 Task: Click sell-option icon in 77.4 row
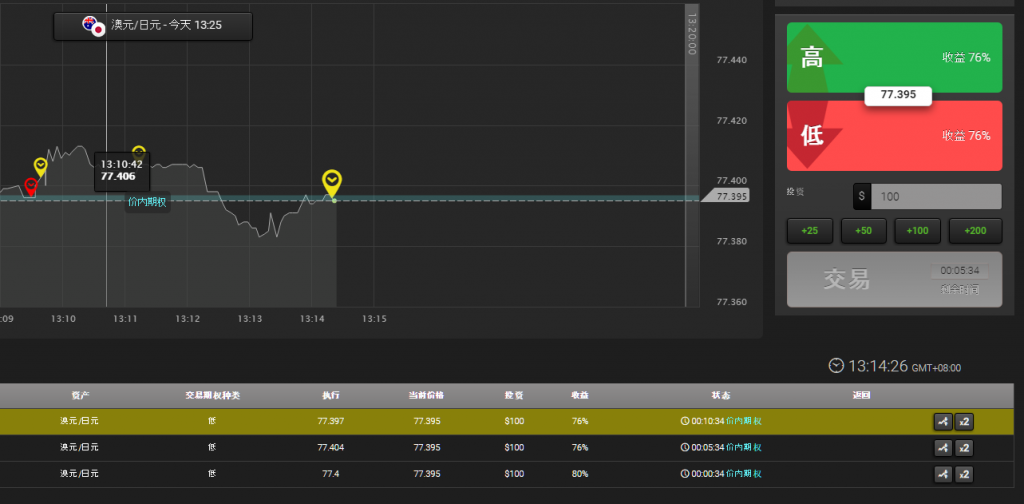(x=942, y=474)
